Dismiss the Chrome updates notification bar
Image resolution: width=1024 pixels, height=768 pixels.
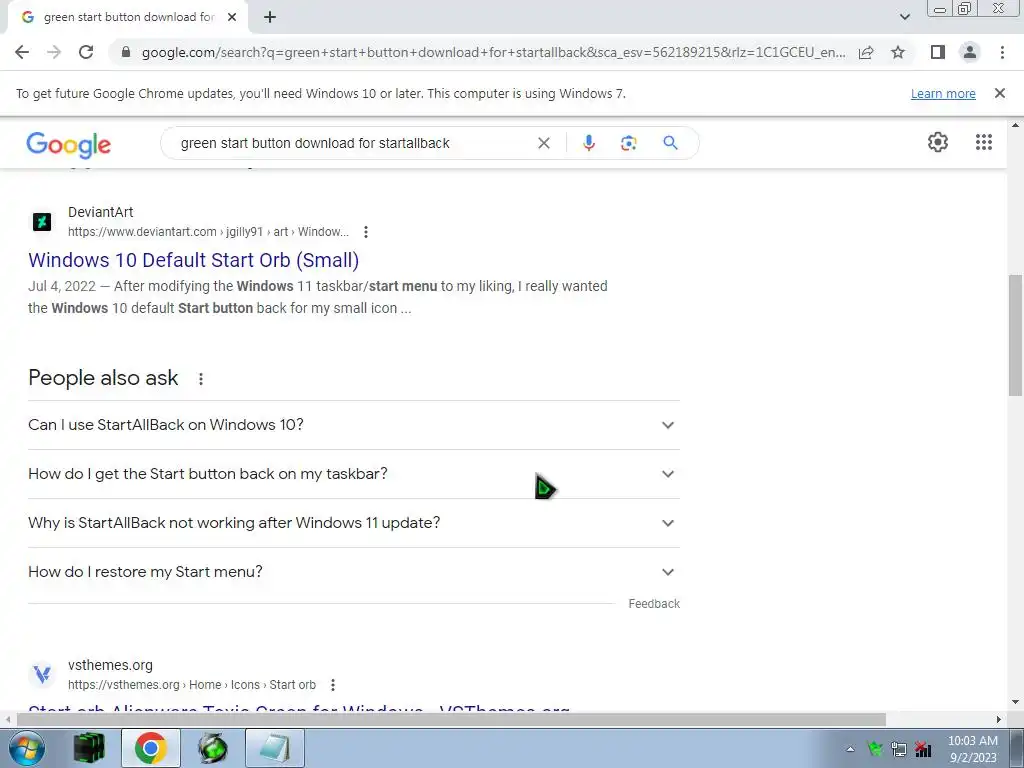tap(1000, 93)
